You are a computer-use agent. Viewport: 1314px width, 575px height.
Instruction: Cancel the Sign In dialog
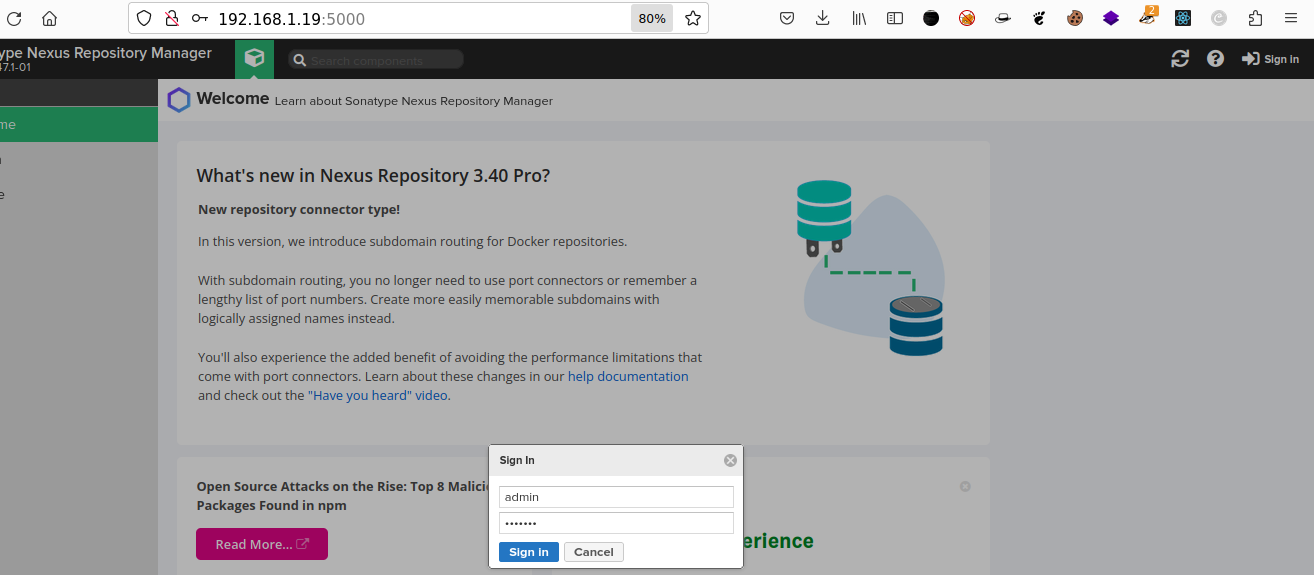pyautogui.click(x=594, y=552)
